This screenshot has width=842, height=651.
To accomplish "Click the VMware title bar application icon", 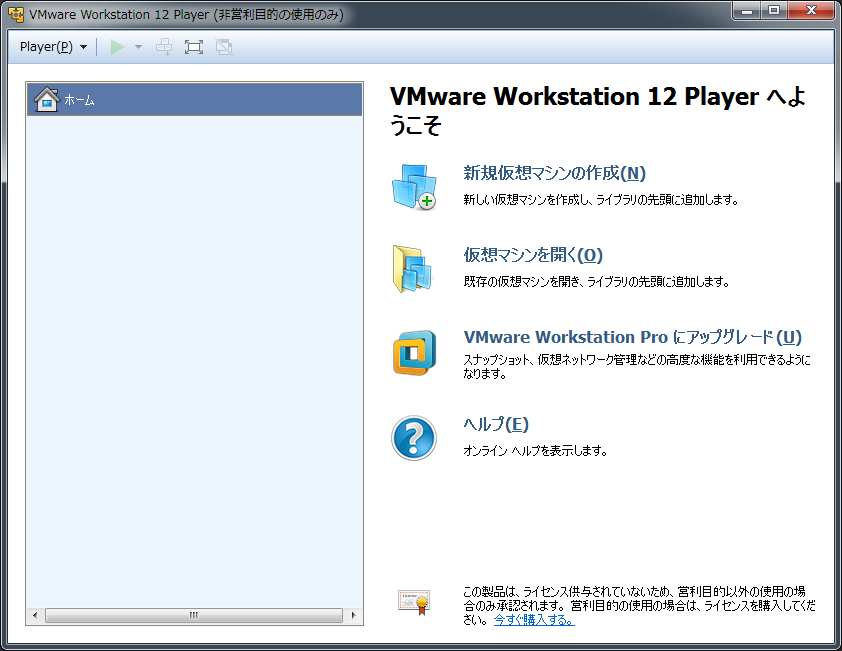I will pyautogui.click(x=16, y=15).
